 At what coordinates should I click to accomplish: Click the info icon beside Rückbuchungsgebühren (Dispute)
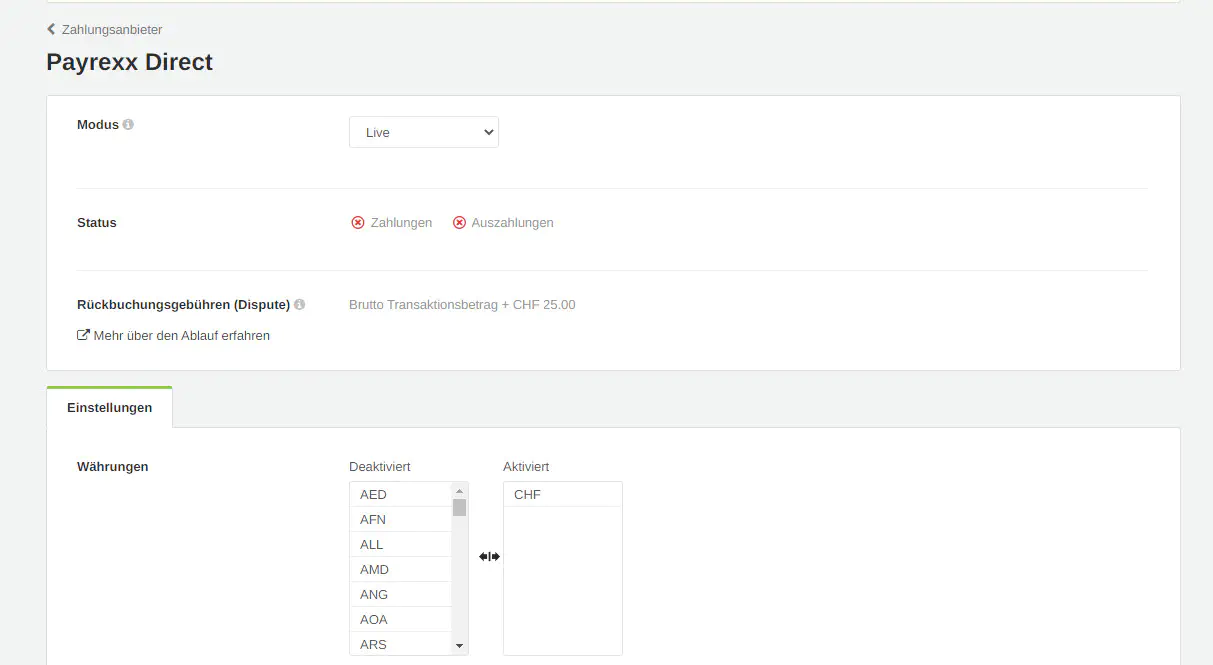click(x=302, y=304)
